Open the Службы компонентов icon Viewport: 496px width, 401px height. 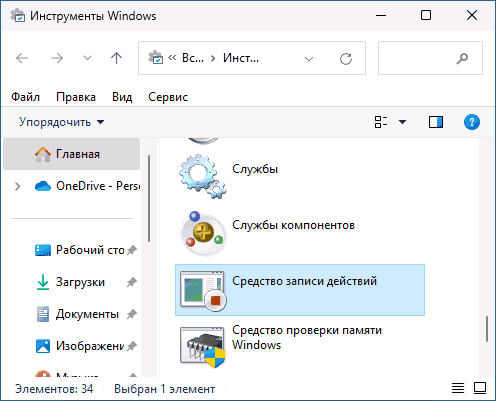click(203, 233)
